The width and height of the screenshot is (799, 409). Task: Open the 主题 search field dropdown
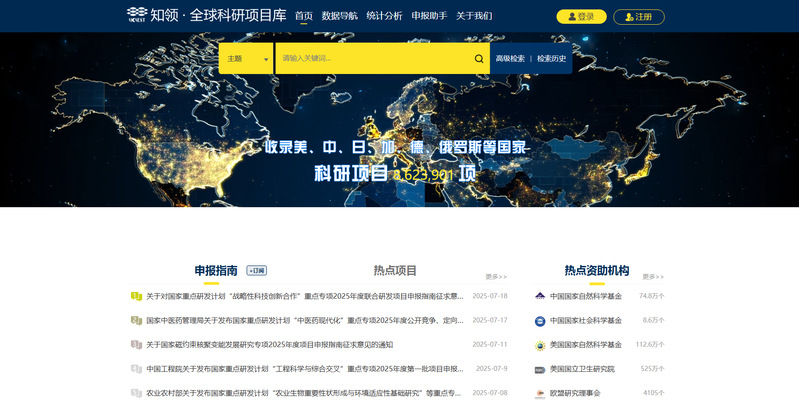pyautogui.click(x=246, y=58)
